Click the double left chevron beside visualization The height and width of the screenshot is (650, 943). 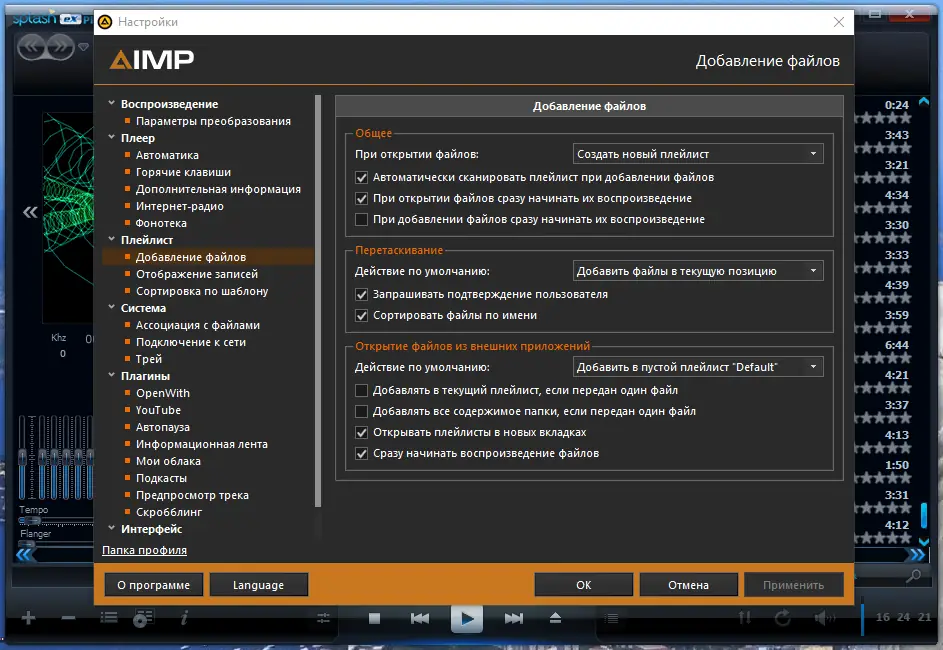pyautogui.click(x=30, y=212)
